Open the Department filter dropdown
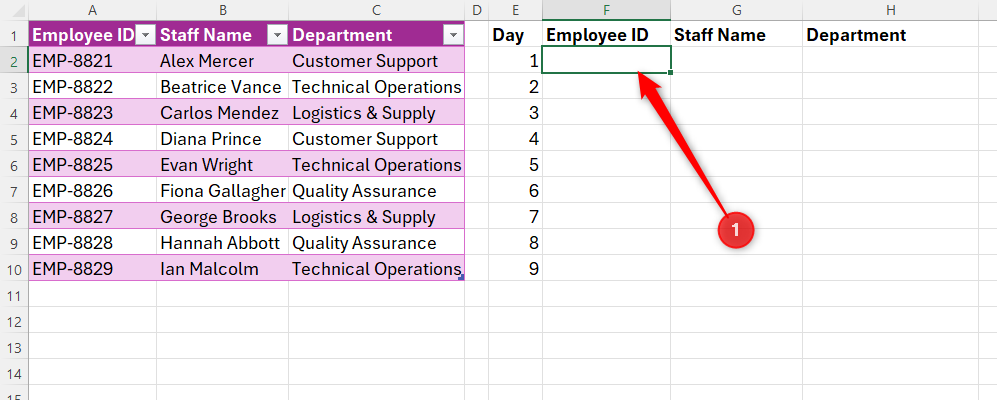Screen dimensions: 997x400 (x=453, y=36)
